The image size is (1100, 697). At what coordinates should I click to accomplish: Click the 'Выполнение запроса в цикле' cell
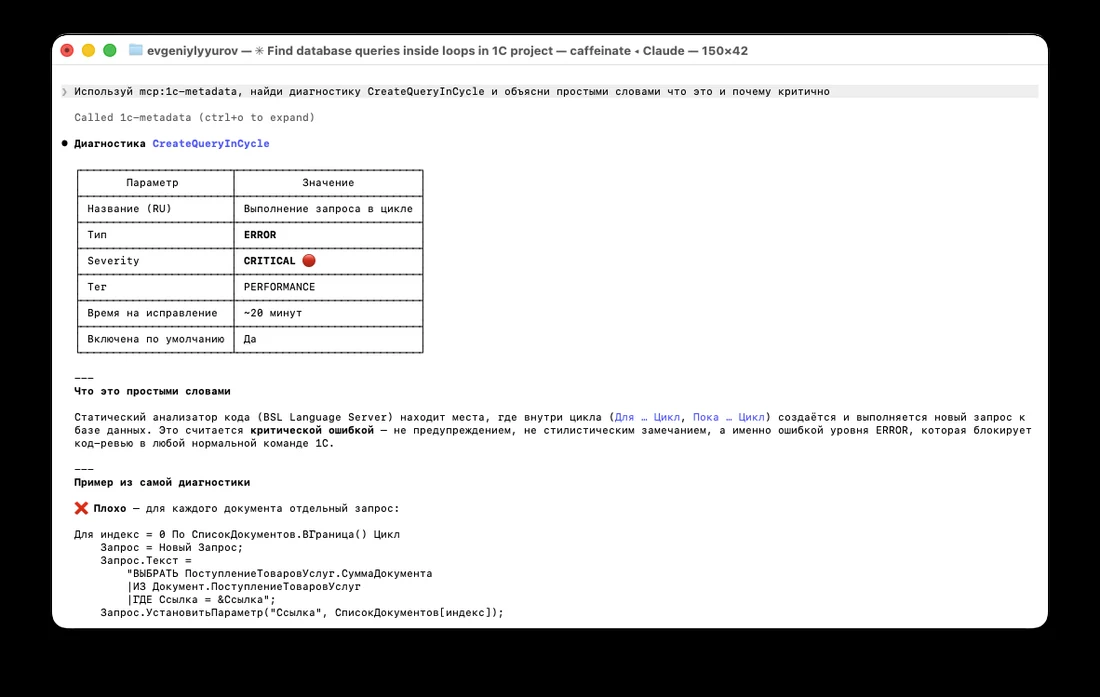click(328, 209)
